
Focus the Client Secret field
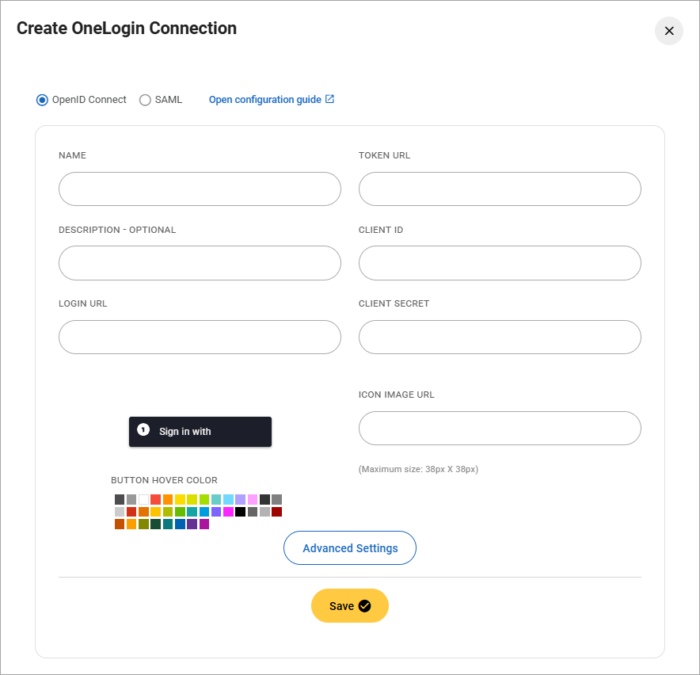coord(499,337)
